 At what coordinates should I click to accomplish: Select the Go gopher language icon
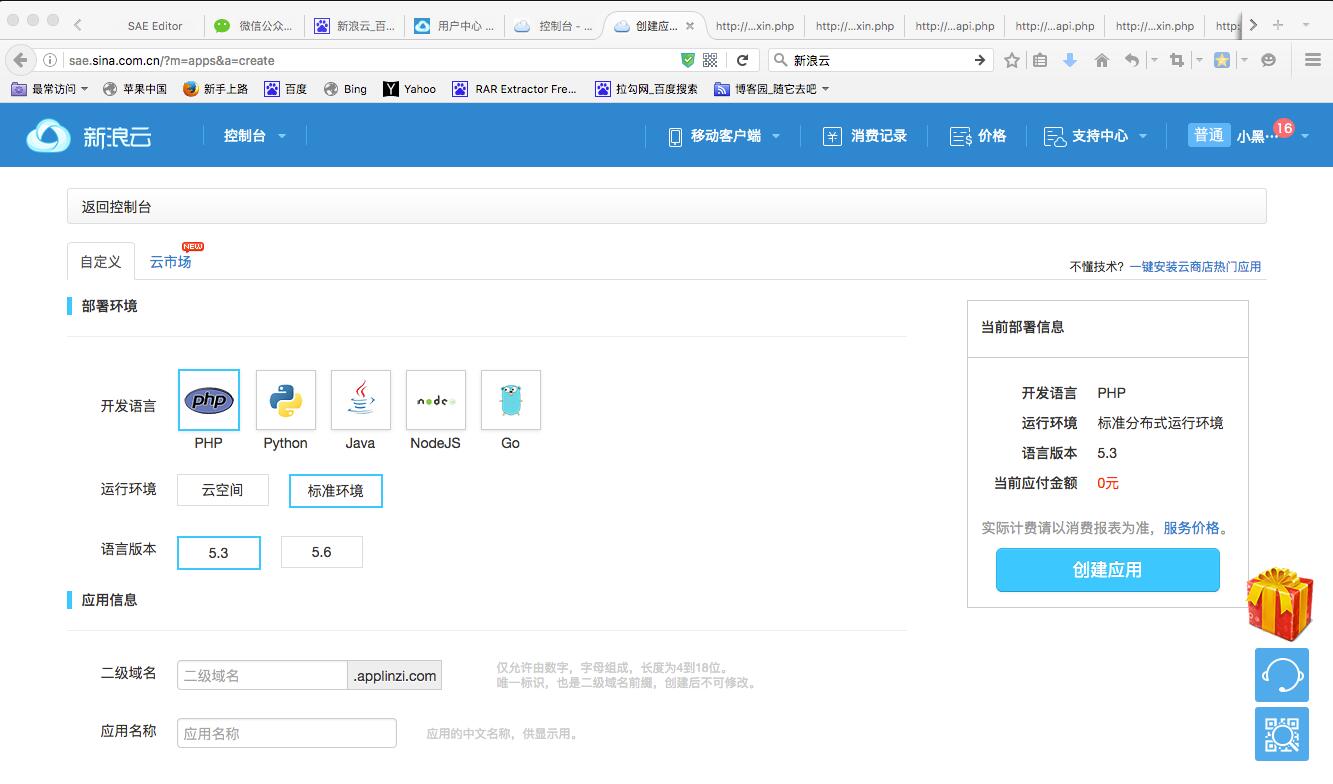[x=511, y=400]
